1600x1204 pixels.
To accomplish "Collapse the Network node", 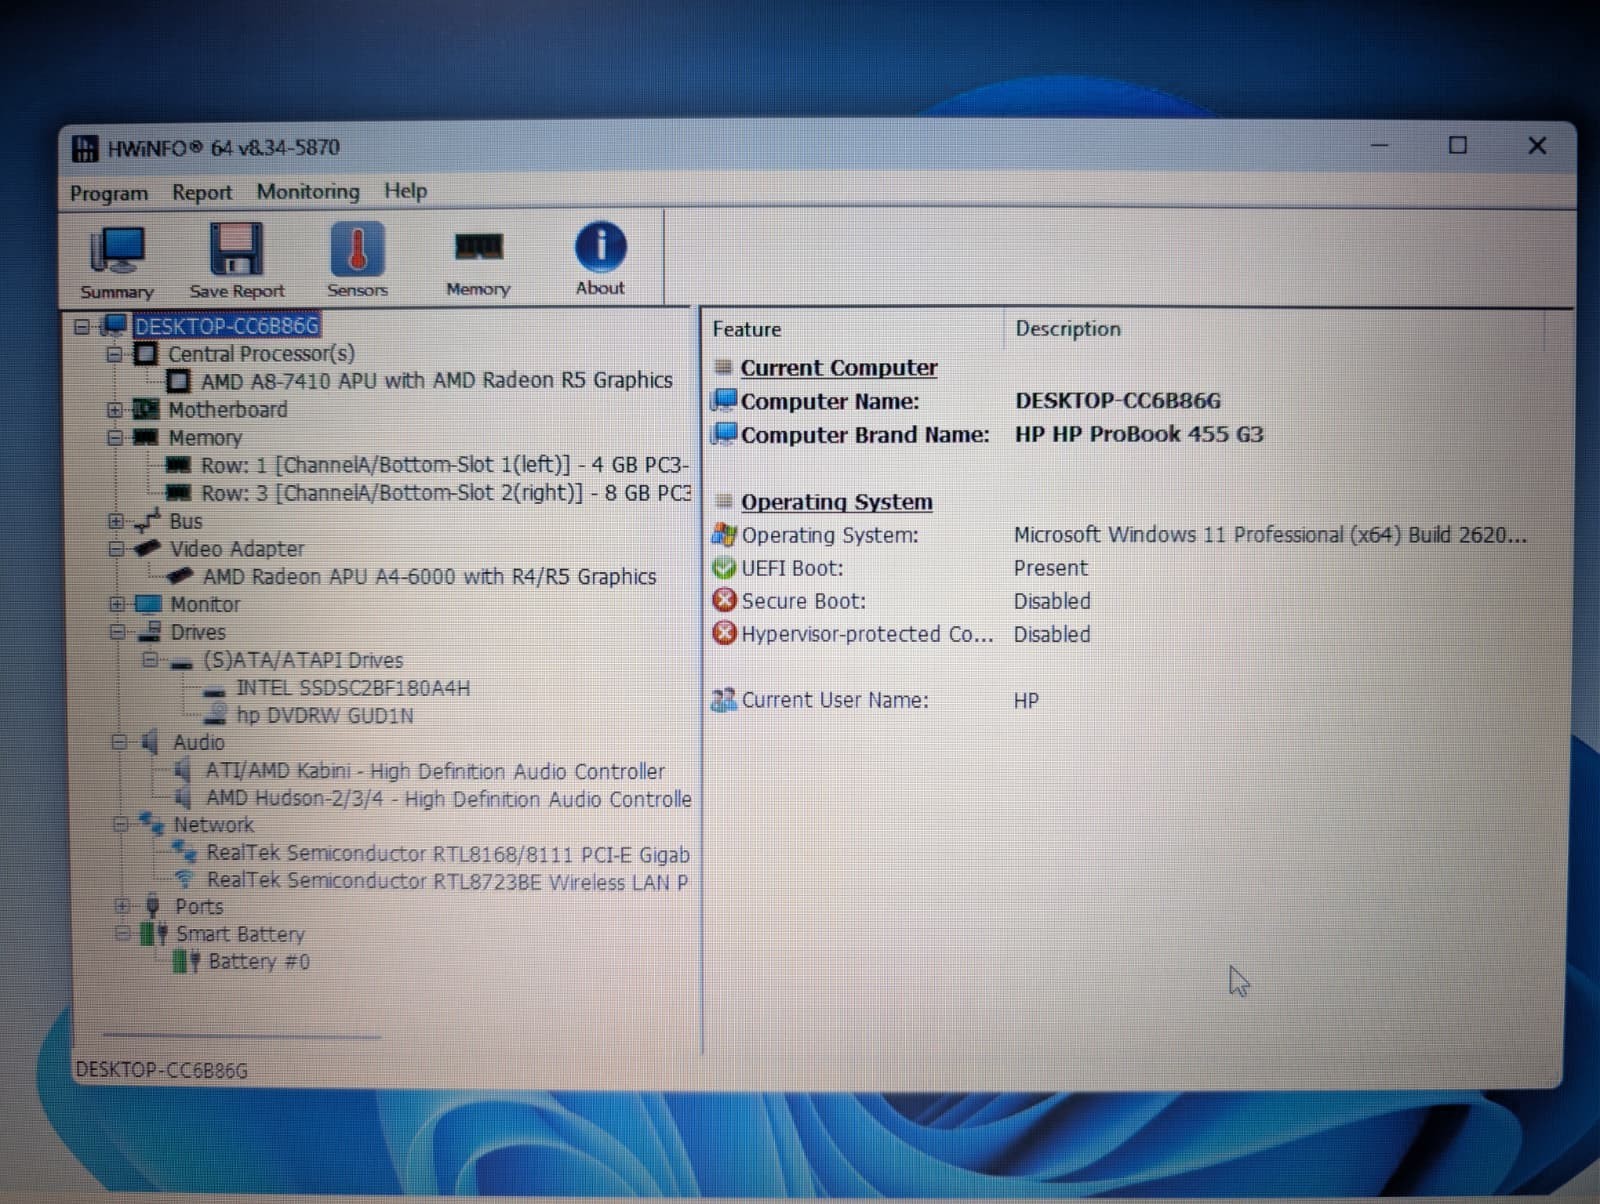I will [x=120, y=825].
